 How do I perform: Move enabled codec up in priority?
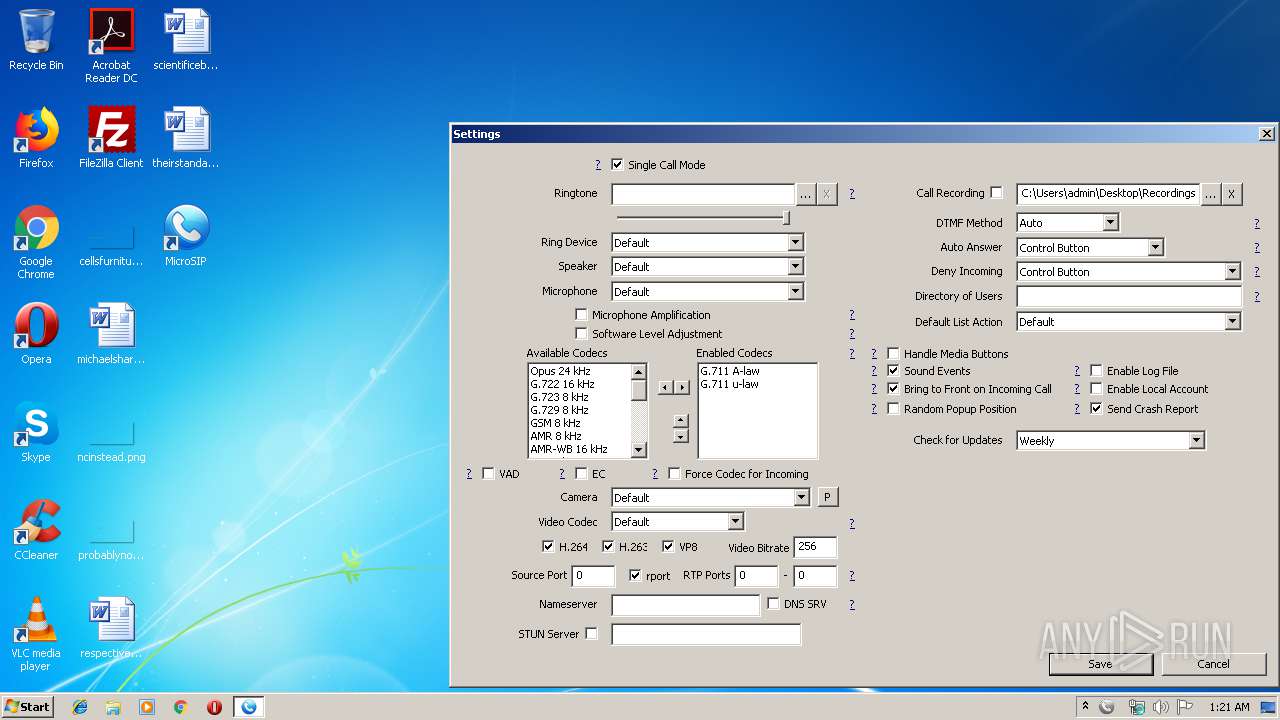pyautogui.click(x=681, y=420)
